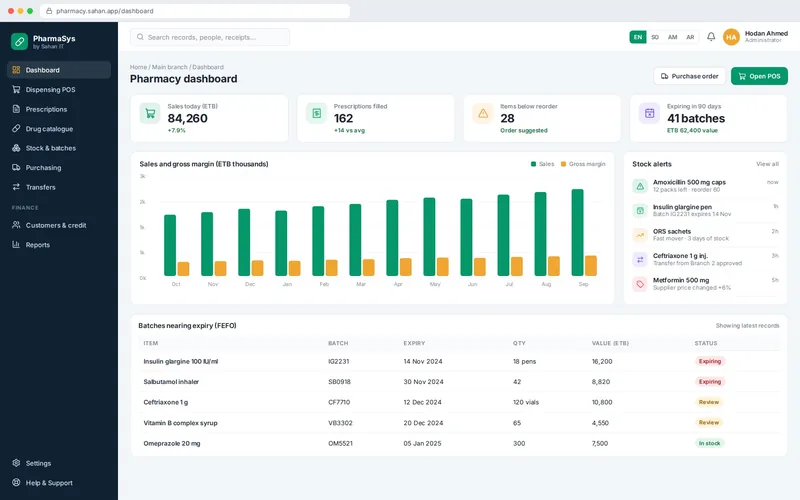Click the Help & Support lifebuoy icon
This screenshot has height=500, width=800.
coord(16,482)
